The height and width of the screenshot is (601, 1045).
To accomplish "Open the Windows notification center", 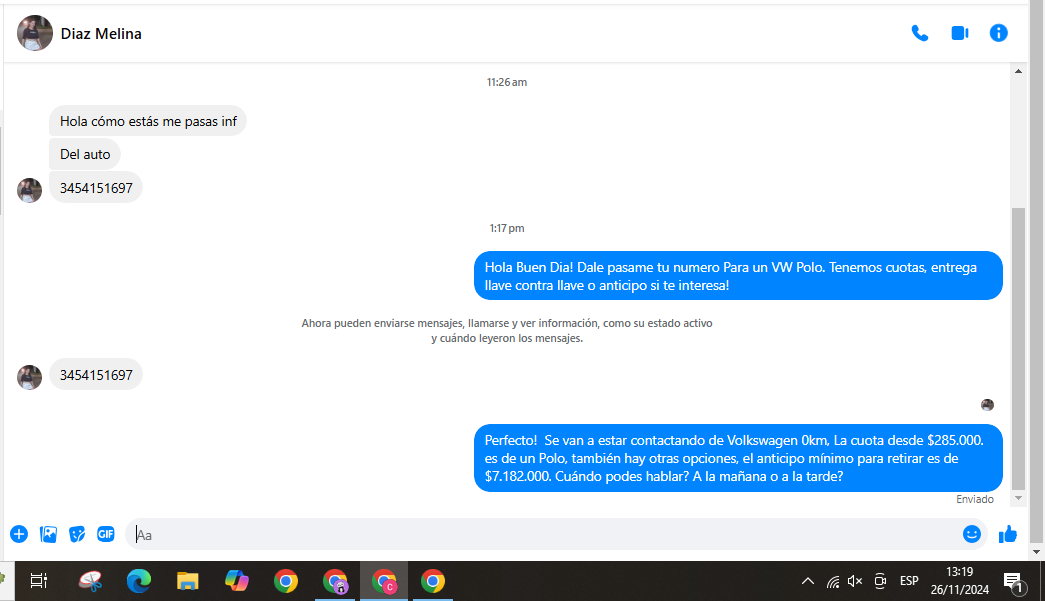I will [1014, 582].
